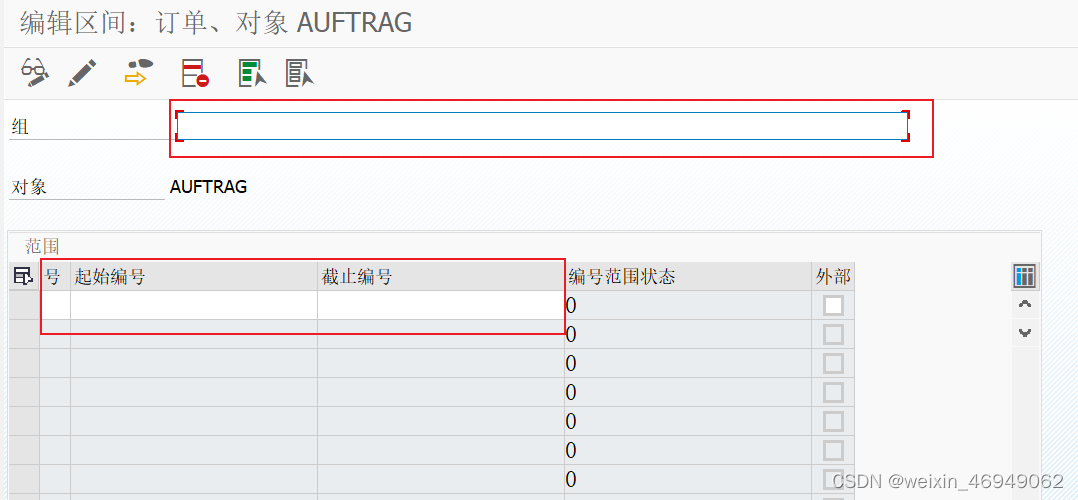Select all rows with the green list icon

252,73
